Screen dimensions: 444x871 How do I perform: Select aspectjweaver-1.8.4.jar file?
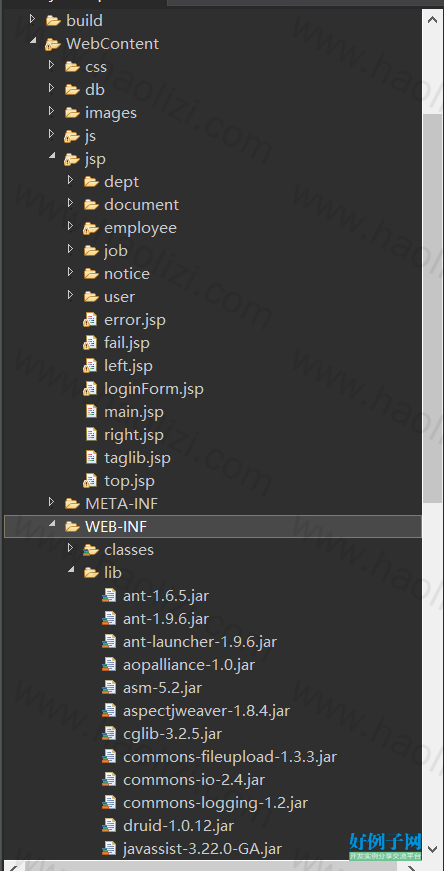click(207, 711)
